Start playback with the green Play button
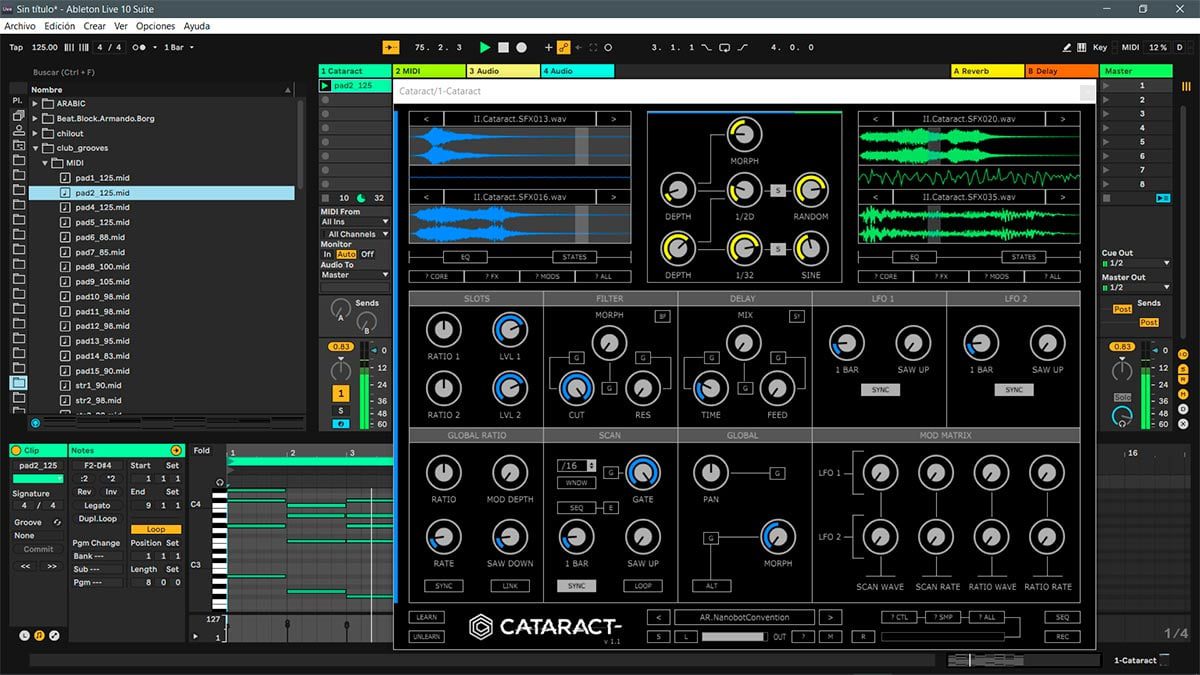 [x=485, y=47]
